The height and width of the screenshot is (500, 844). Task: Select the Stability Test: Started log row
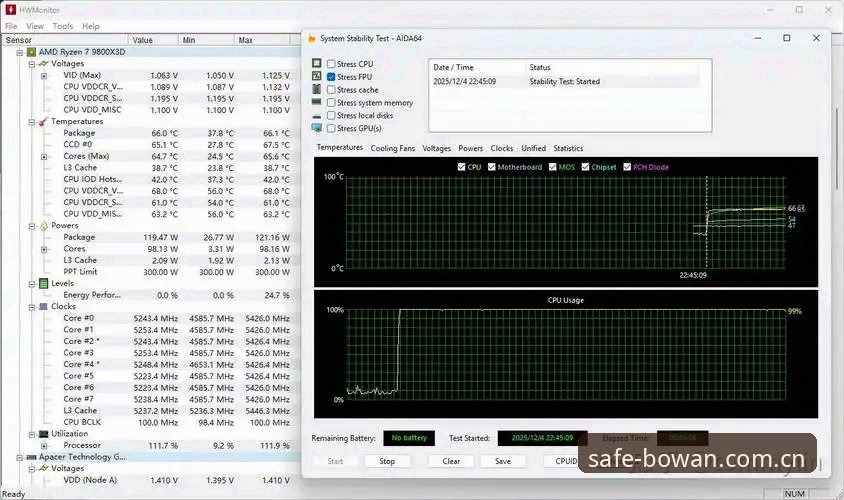tap(565, 81)
